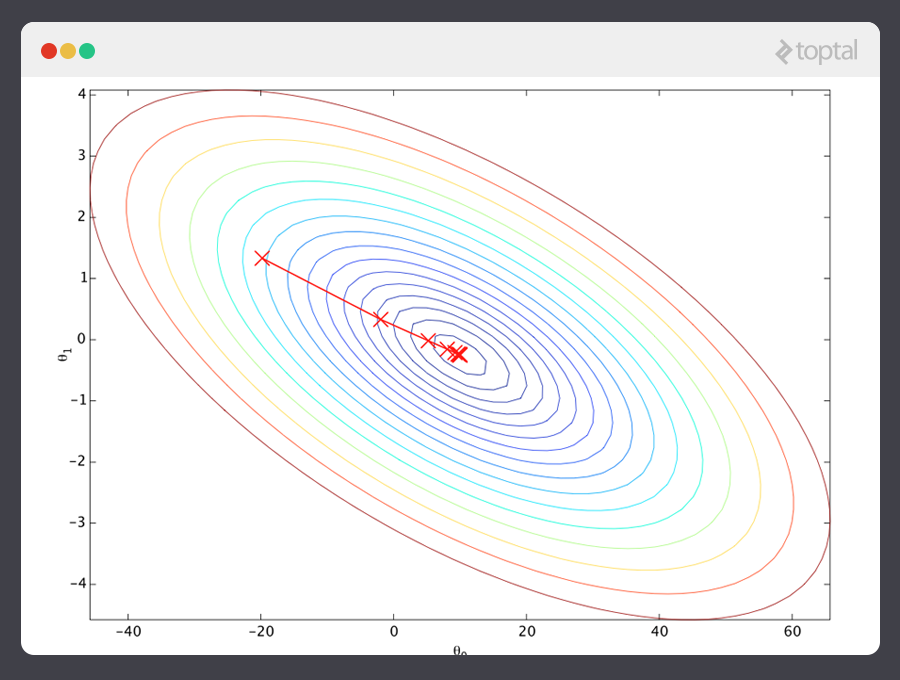This screenshot has height=680, width=900.
Task: Click tick label 4 on the vertical axis
Action: click(82, 94)
